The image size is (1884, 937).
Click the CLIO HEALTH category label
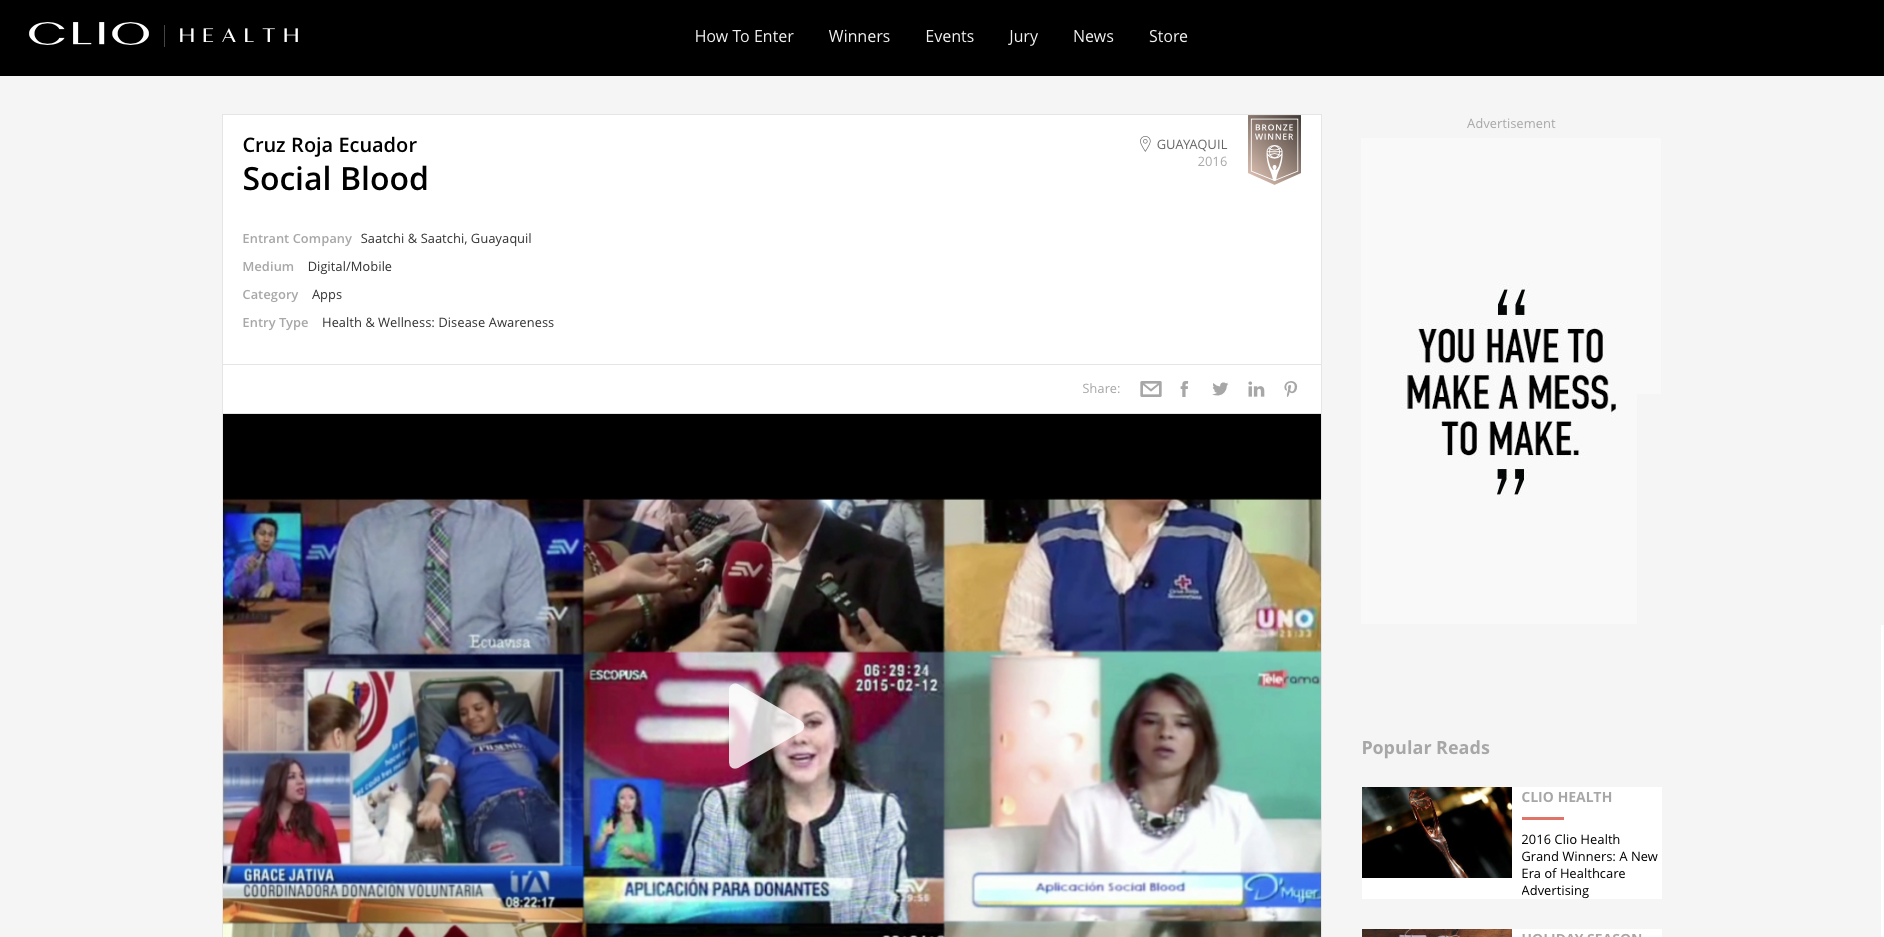point(1566,797)
